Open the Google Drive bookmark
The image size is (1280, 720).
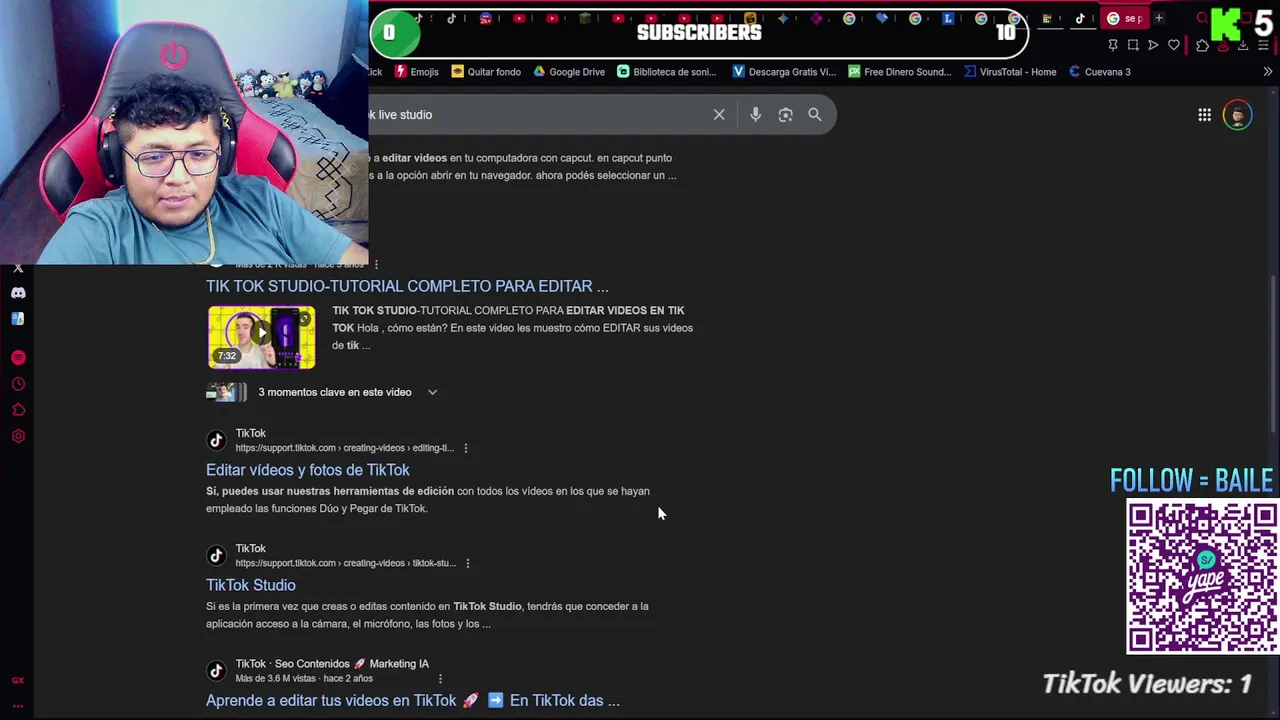pyautogui.click(x=569, y=72)
